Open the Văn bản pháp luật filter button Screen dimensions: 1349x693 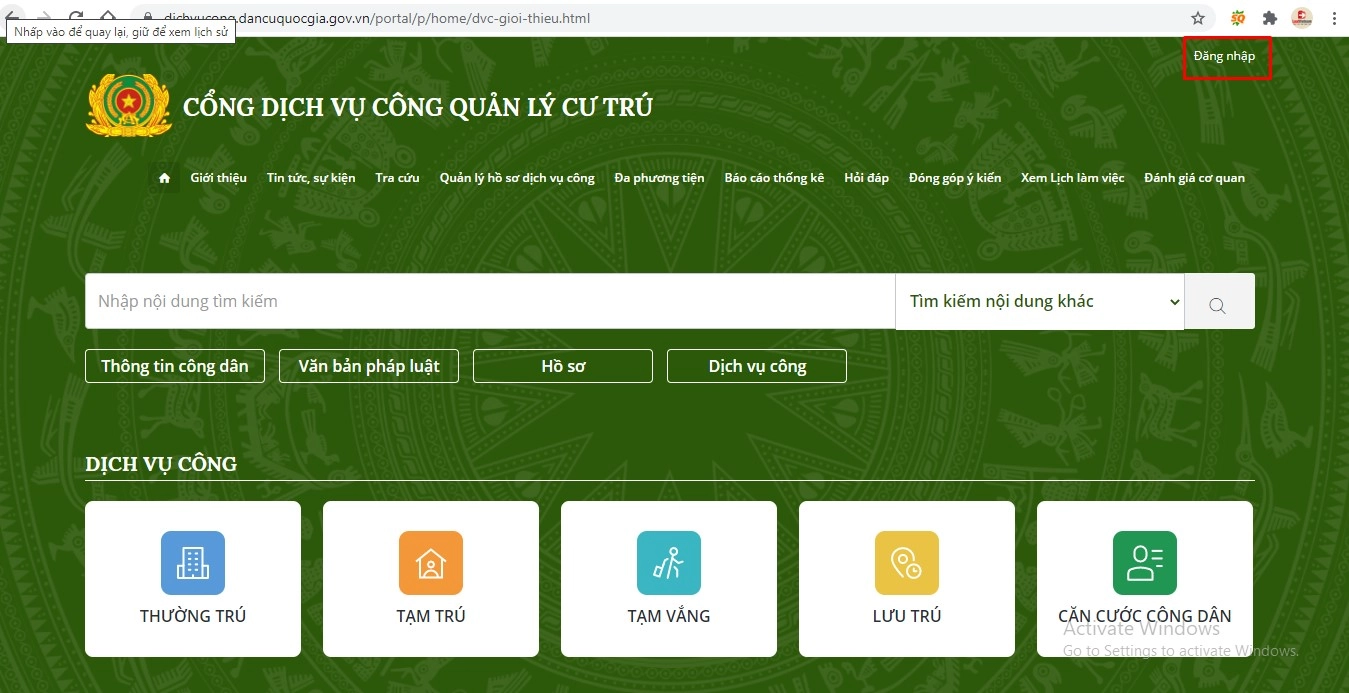[368, 366]
